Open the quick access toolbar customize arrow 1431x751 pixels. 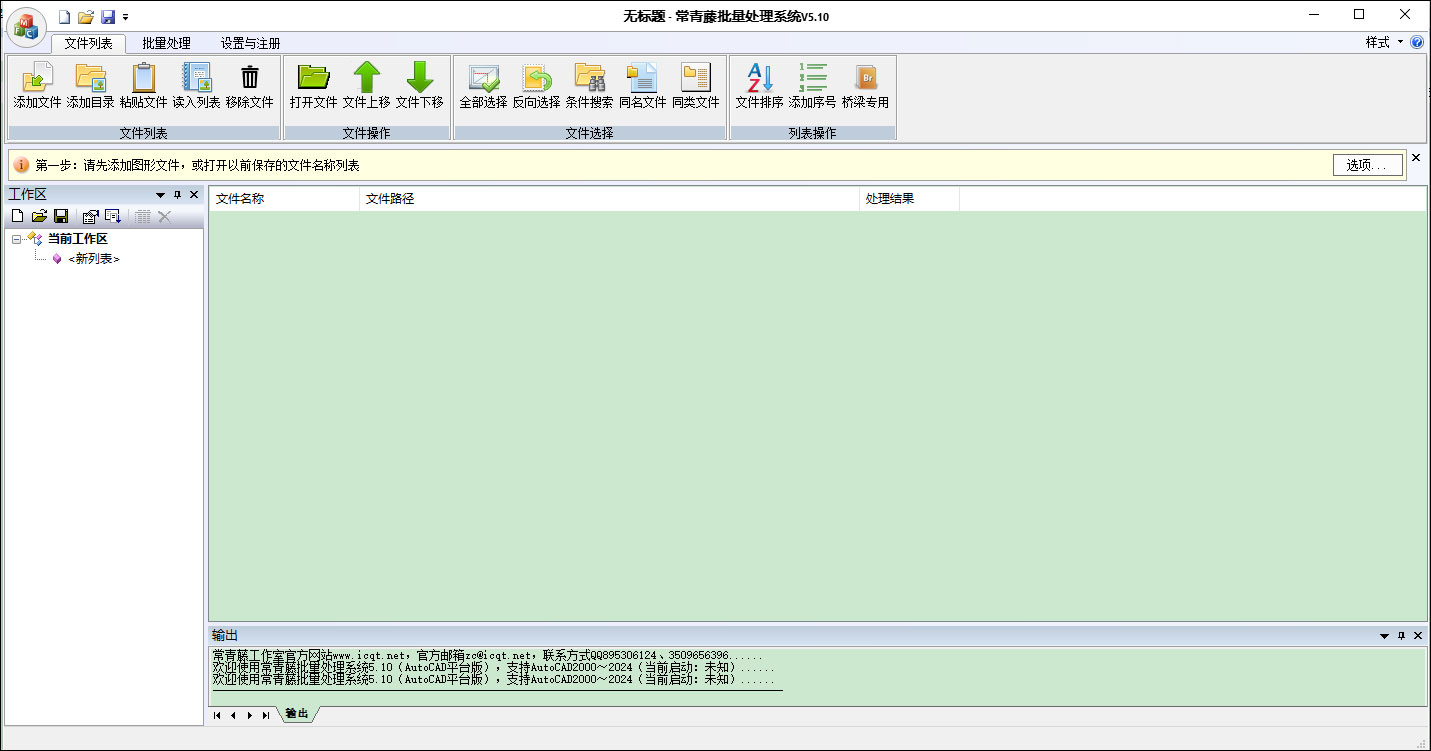[x=123, y=15]
